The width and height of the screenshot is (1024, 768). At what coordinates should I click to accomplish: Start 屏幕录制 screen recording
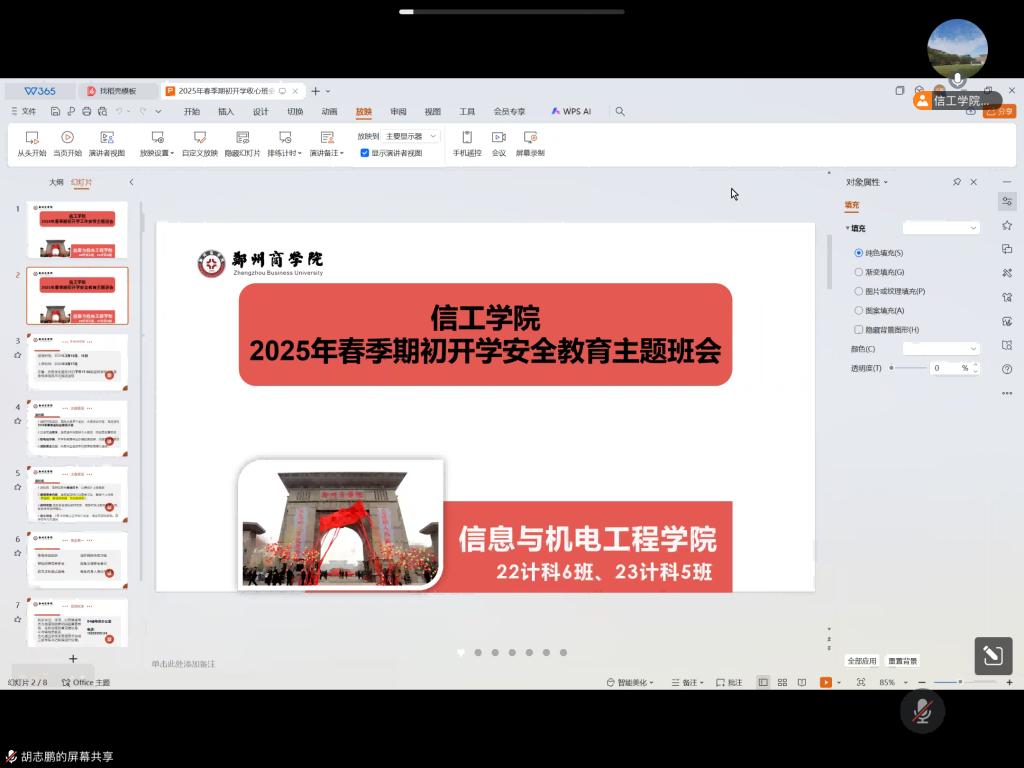coord(530,138)
